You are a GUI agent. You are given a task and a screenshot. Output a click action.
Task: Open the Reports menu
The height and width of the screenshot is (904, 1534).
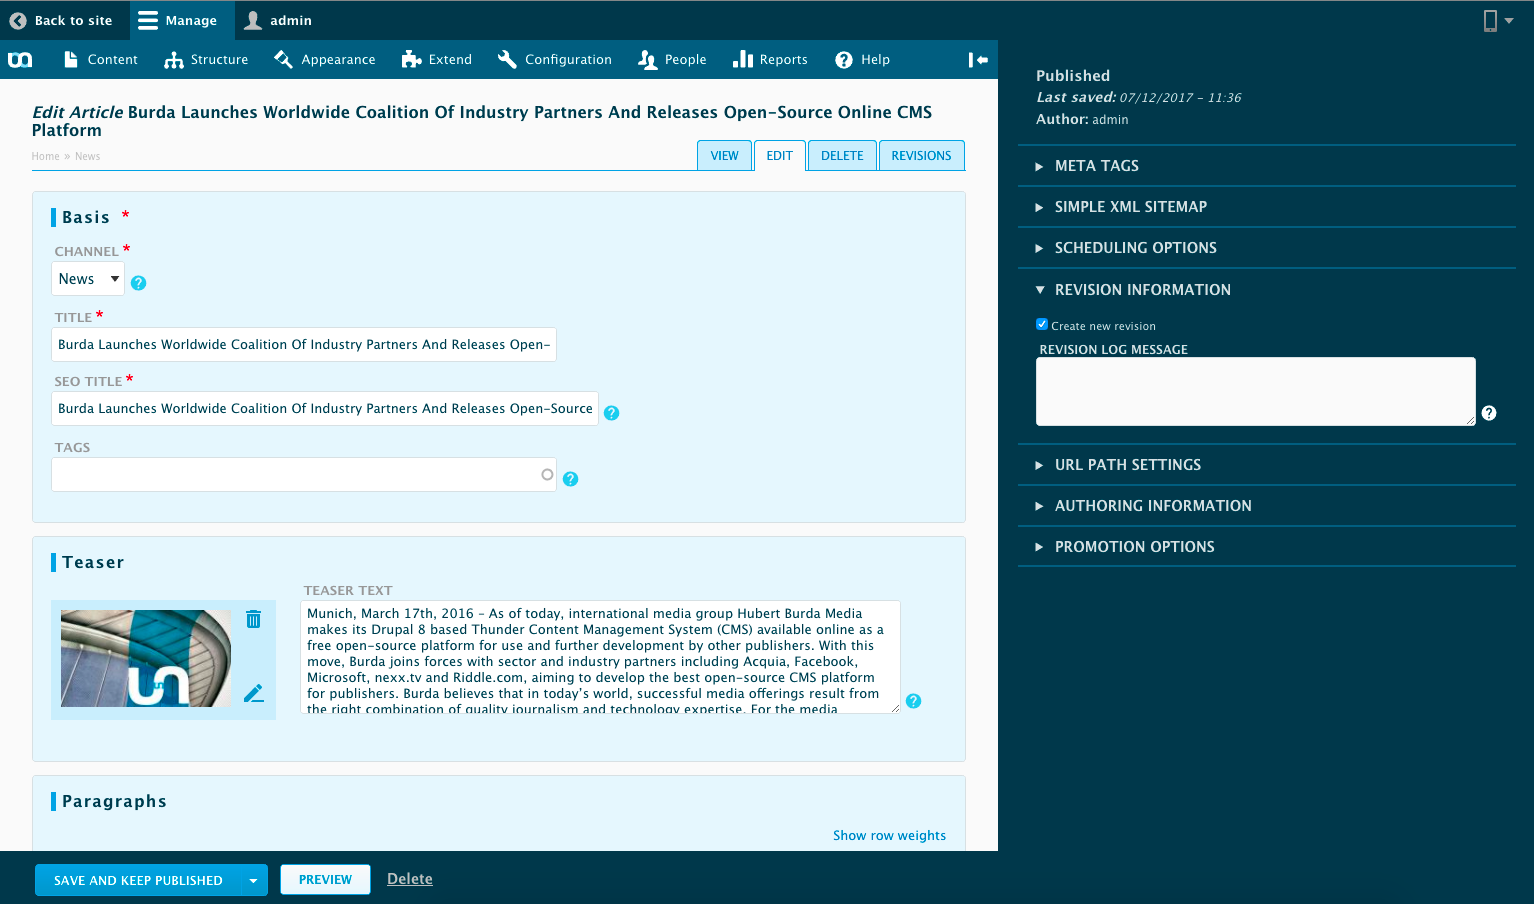770,60
